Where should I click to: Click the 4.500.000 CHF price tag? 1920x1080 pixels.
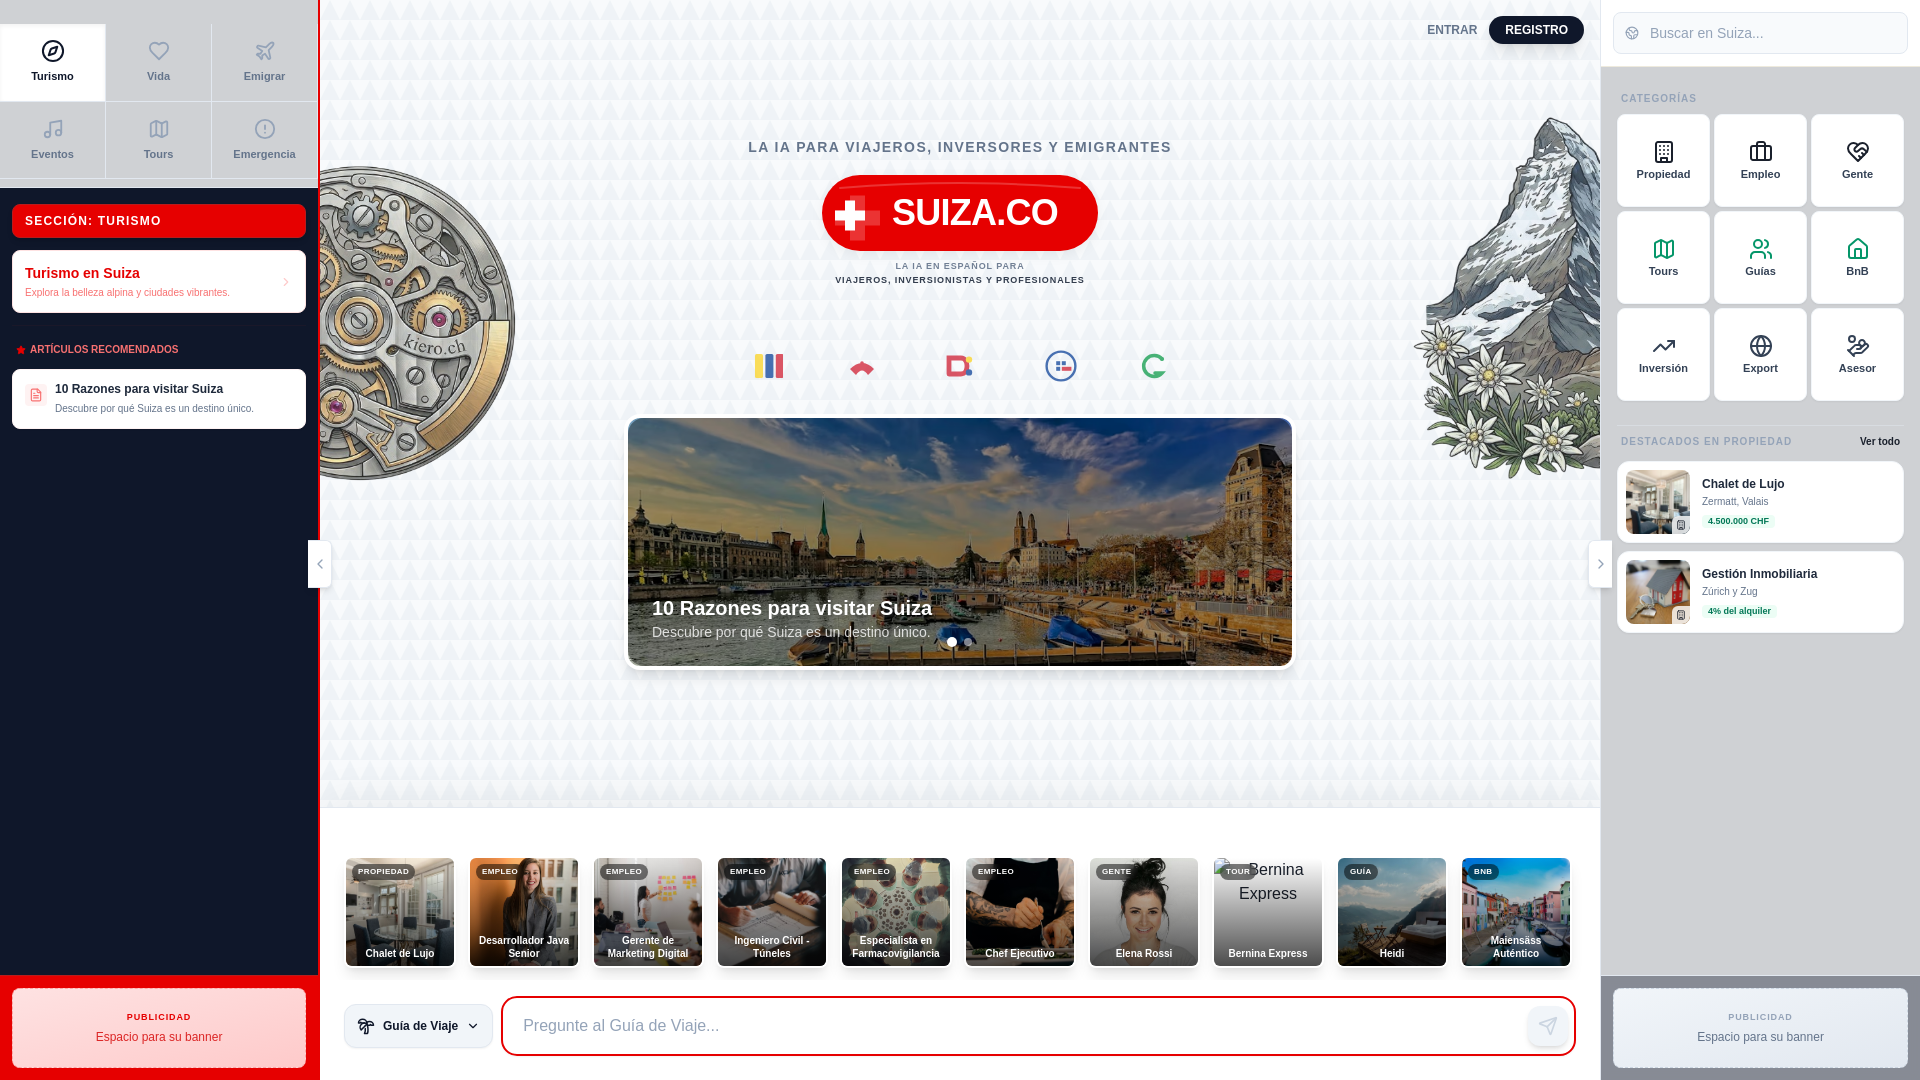[1738, 521]
